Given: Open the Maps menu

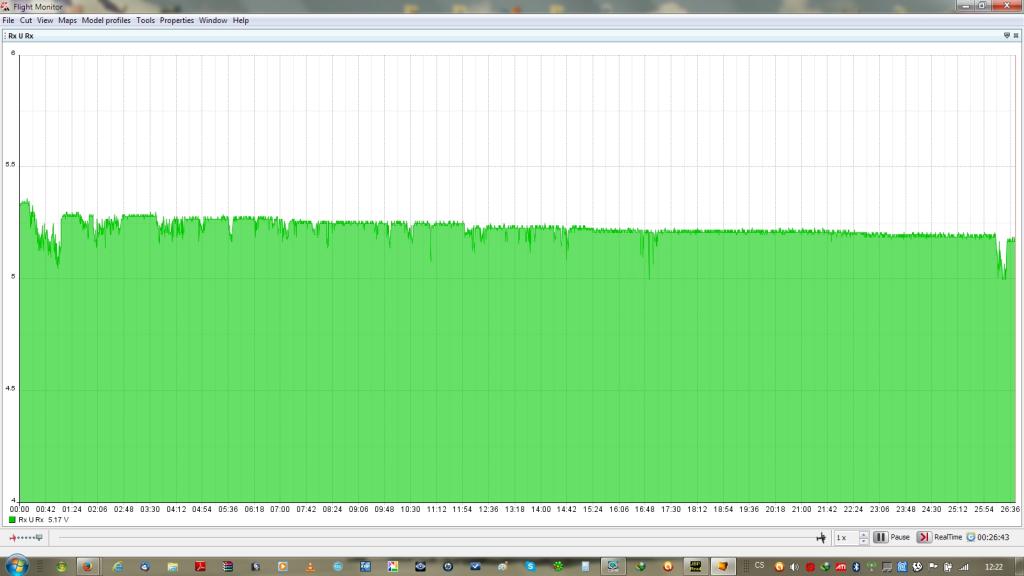Looking at the screenshot, I should click(67, 20).
